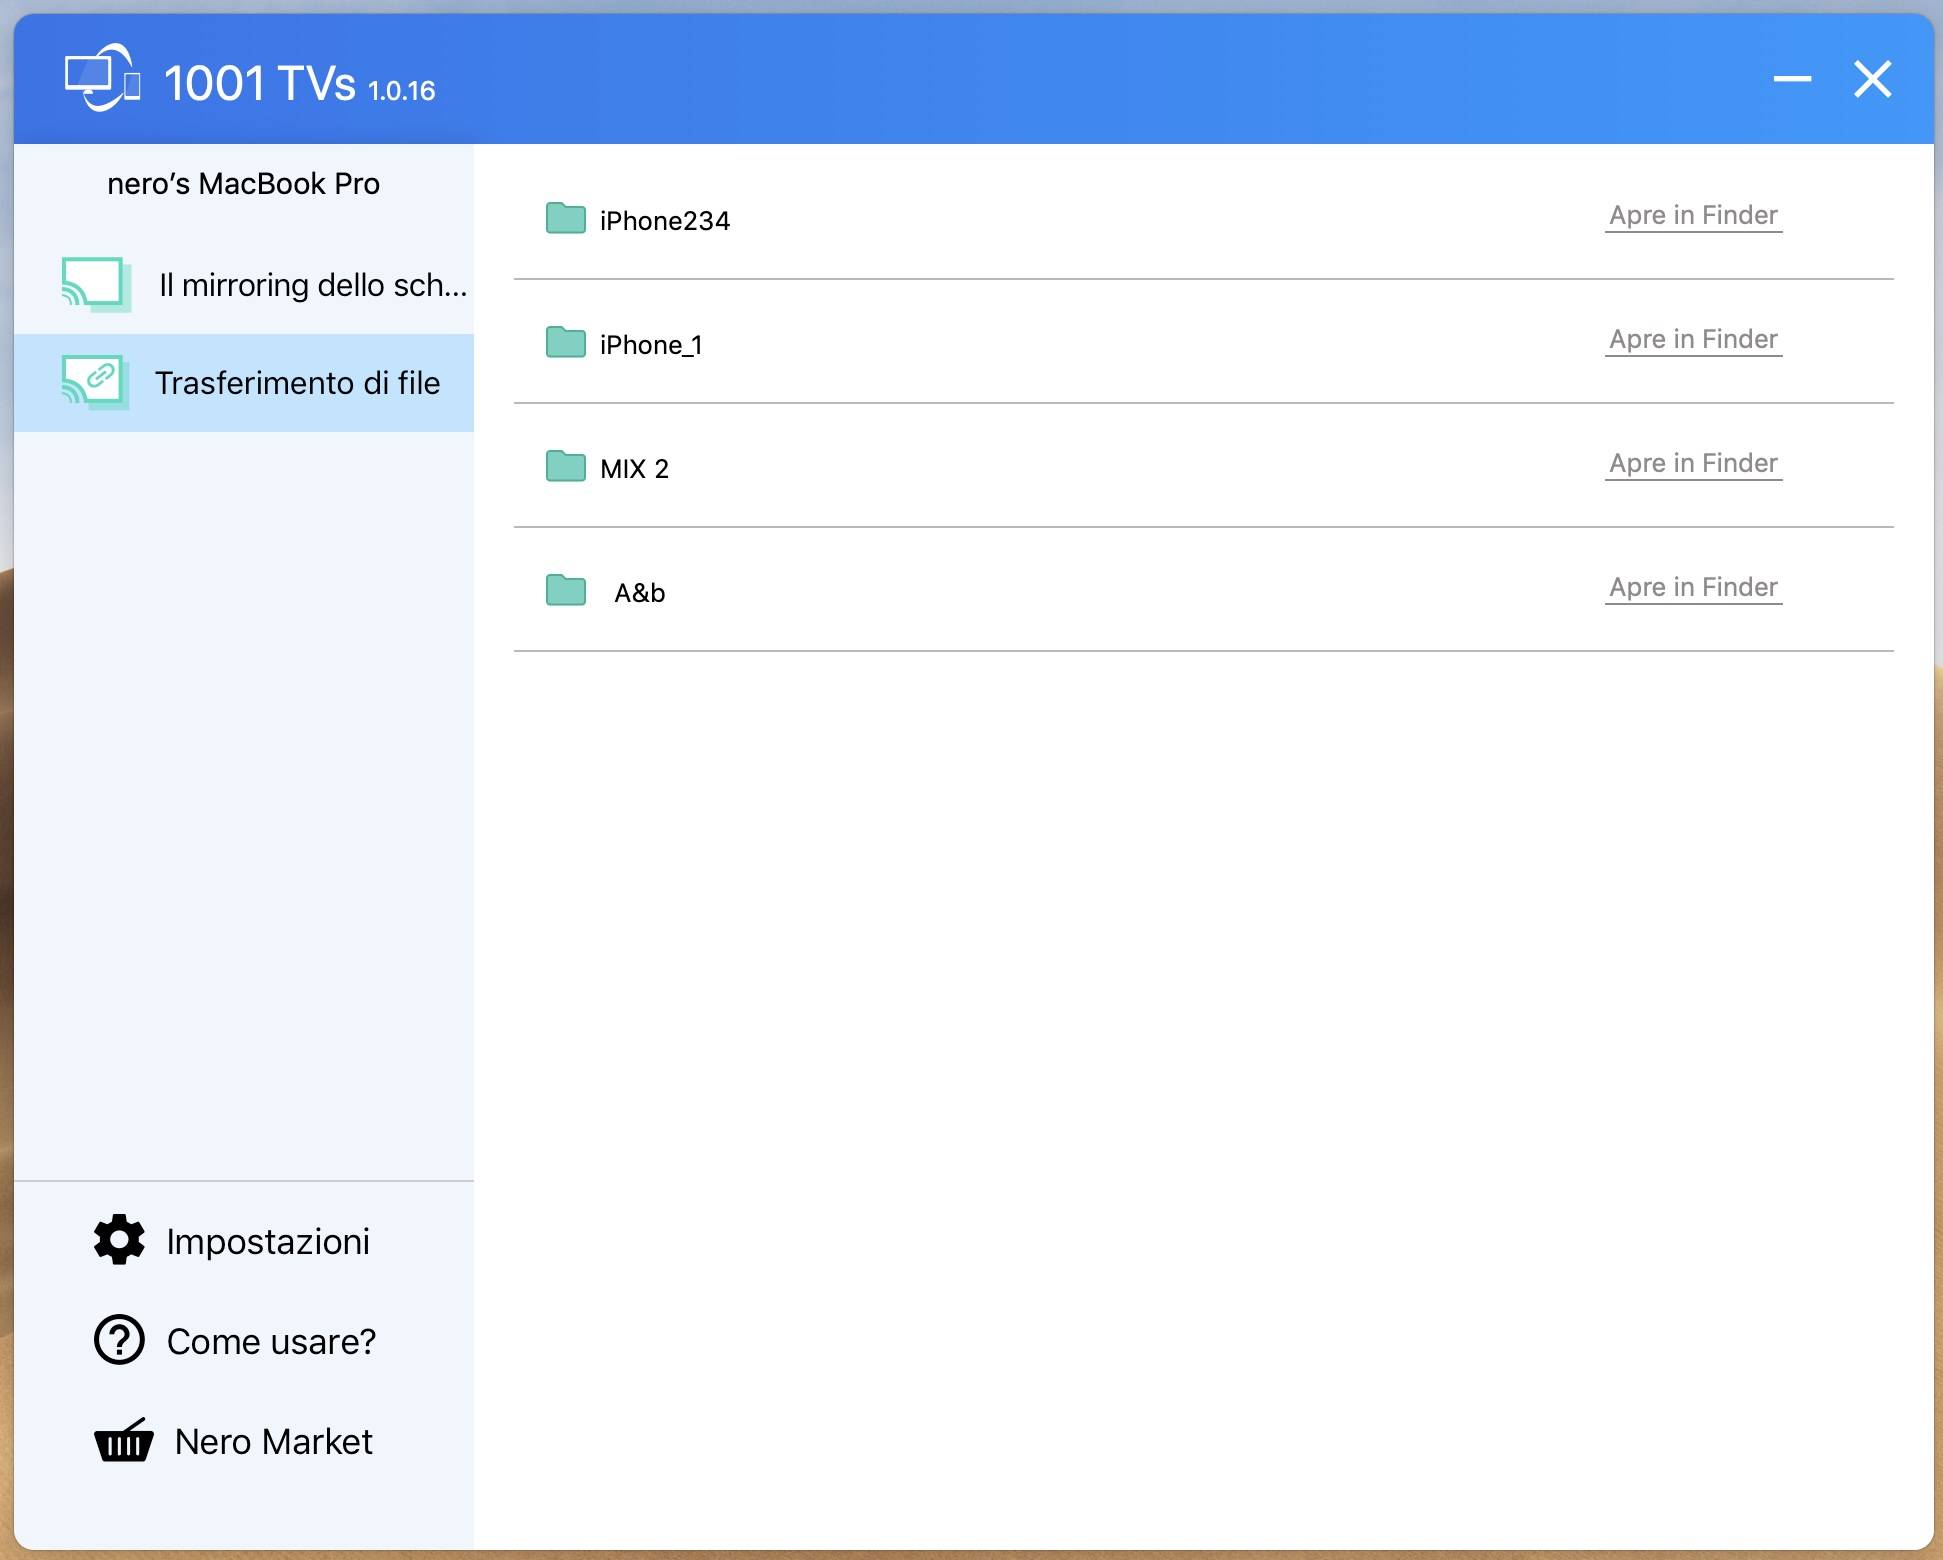1943x1560 pixels.
Task: Open iPhone234 via Apre in Finder
Action: [x=1693, y=216]
